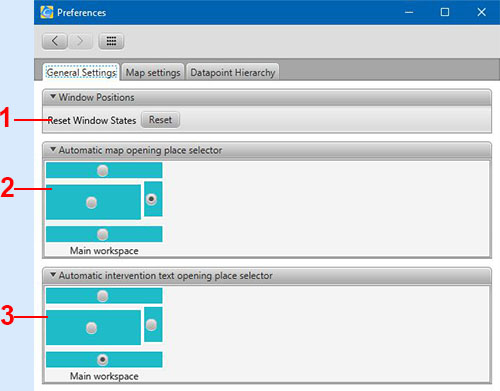Maximize the Preferences window
The height and width of the screenshot is (391, 500).
(445, 12)
